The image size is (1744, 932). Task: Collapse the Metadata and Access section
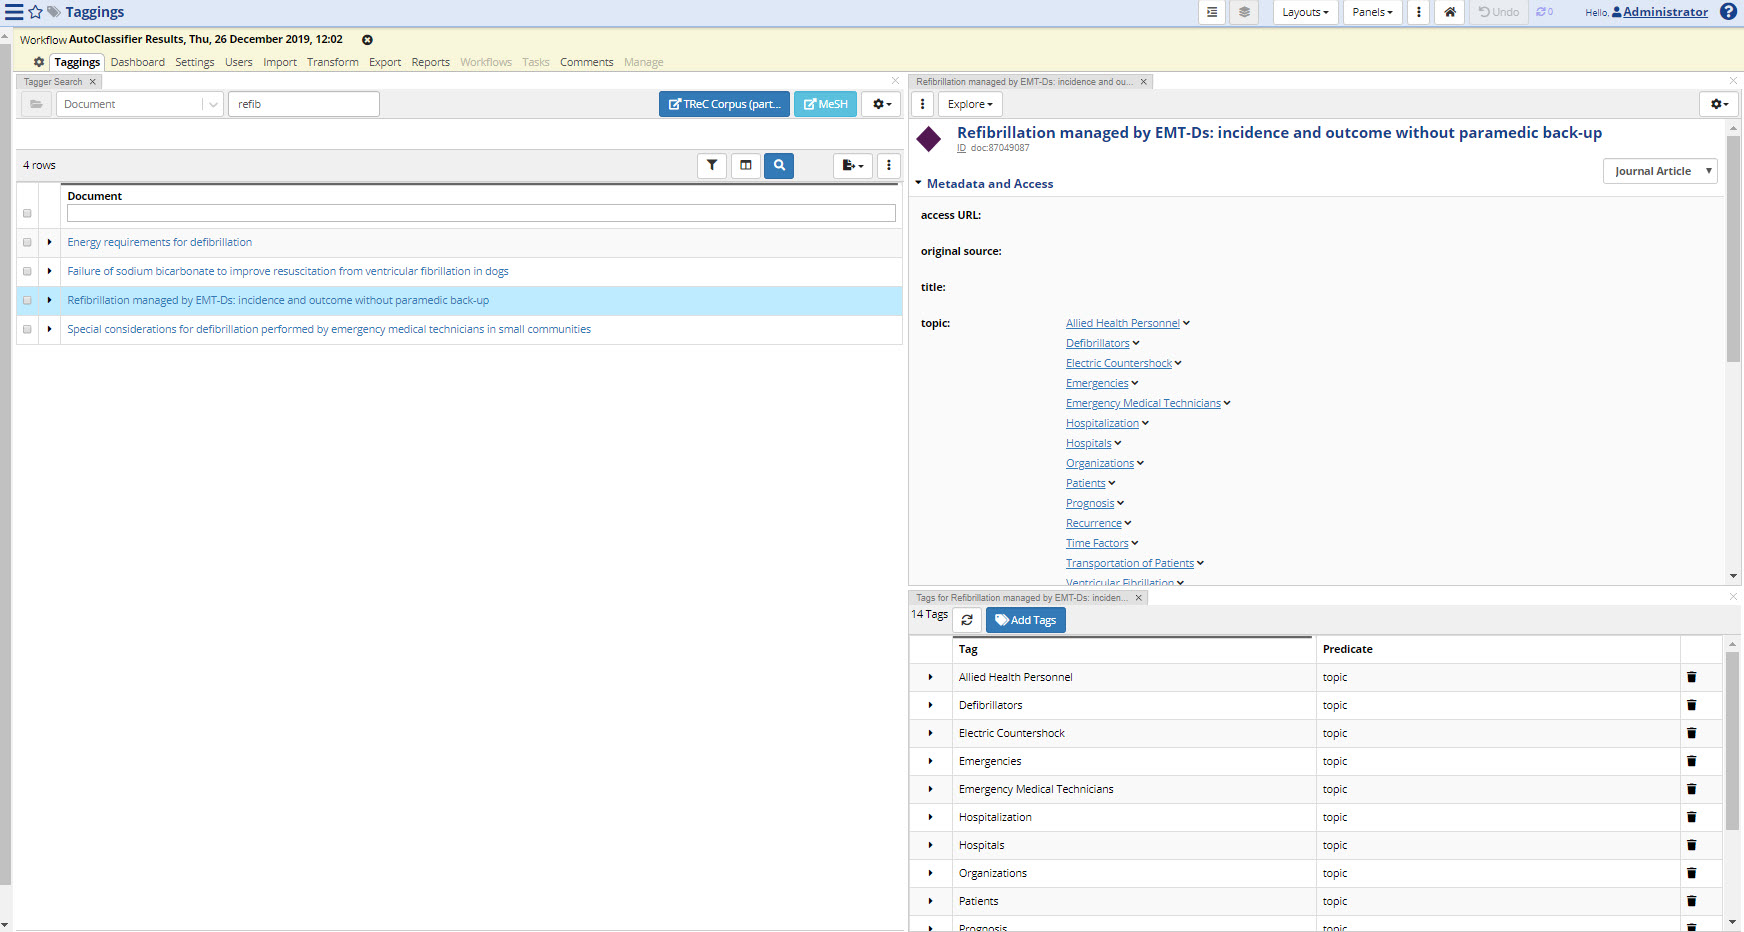coord(919,183)
